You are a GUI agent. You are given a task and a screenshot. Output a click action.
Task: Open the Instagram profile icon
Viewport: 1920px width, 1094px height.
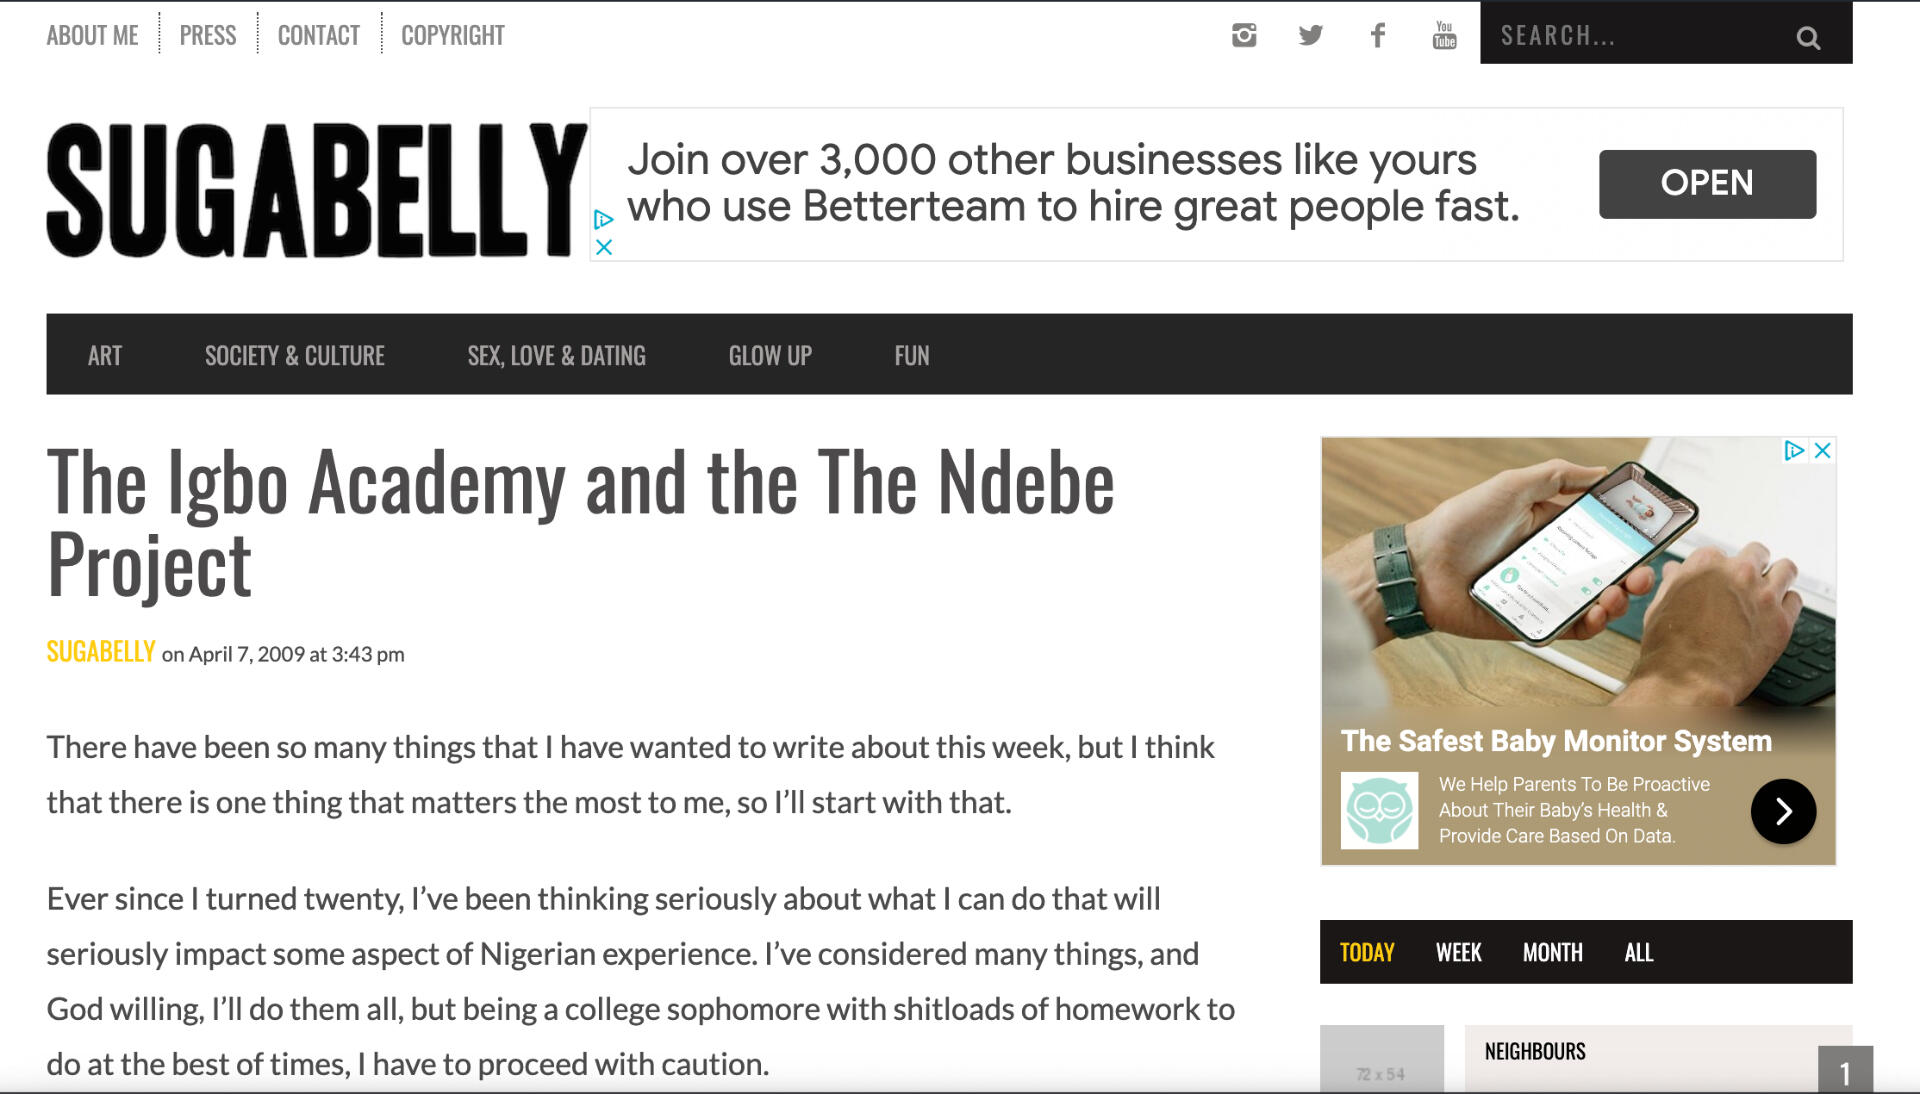click(1244, 36)
